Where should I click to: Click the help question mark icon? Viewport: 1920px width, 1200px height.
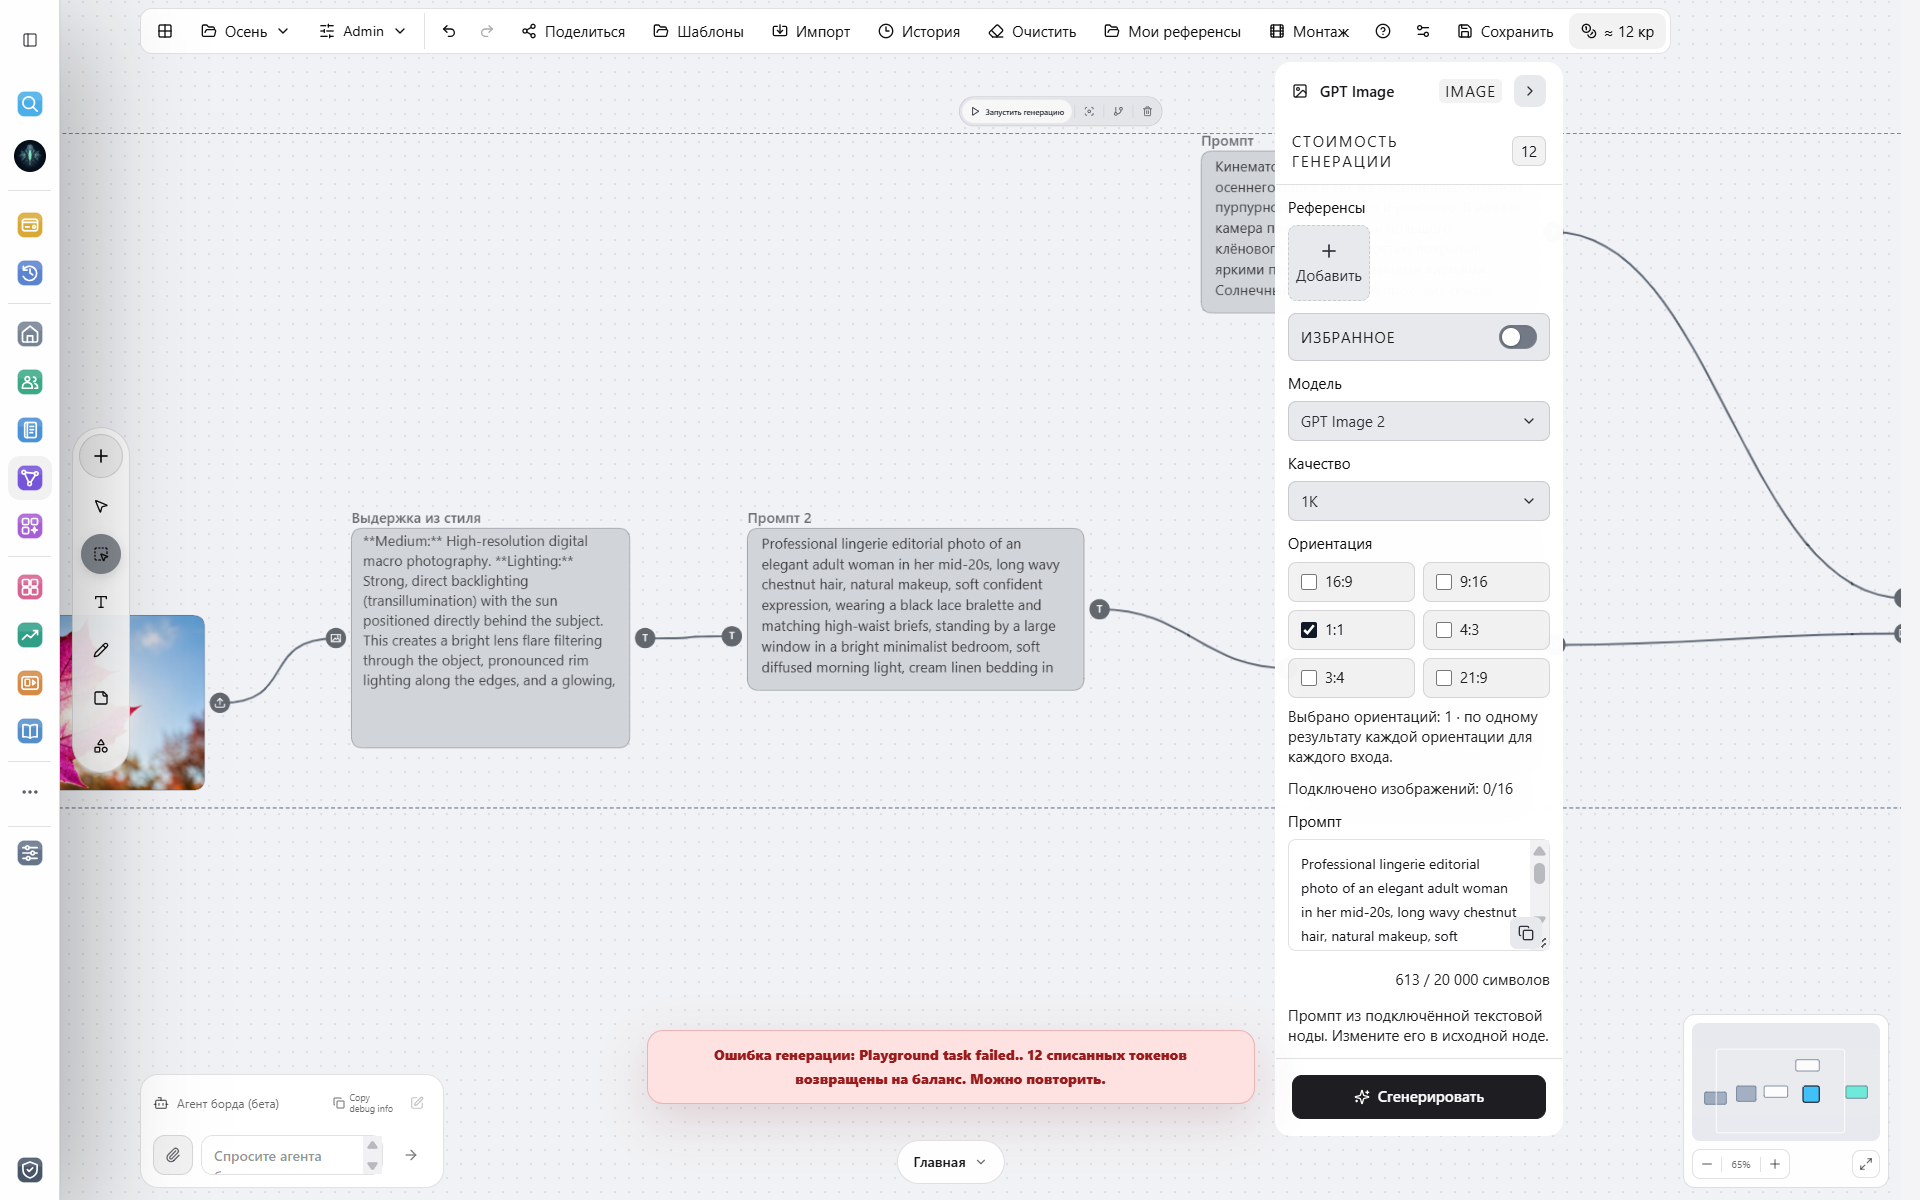pyautogui.click(x=1383, y=31)
